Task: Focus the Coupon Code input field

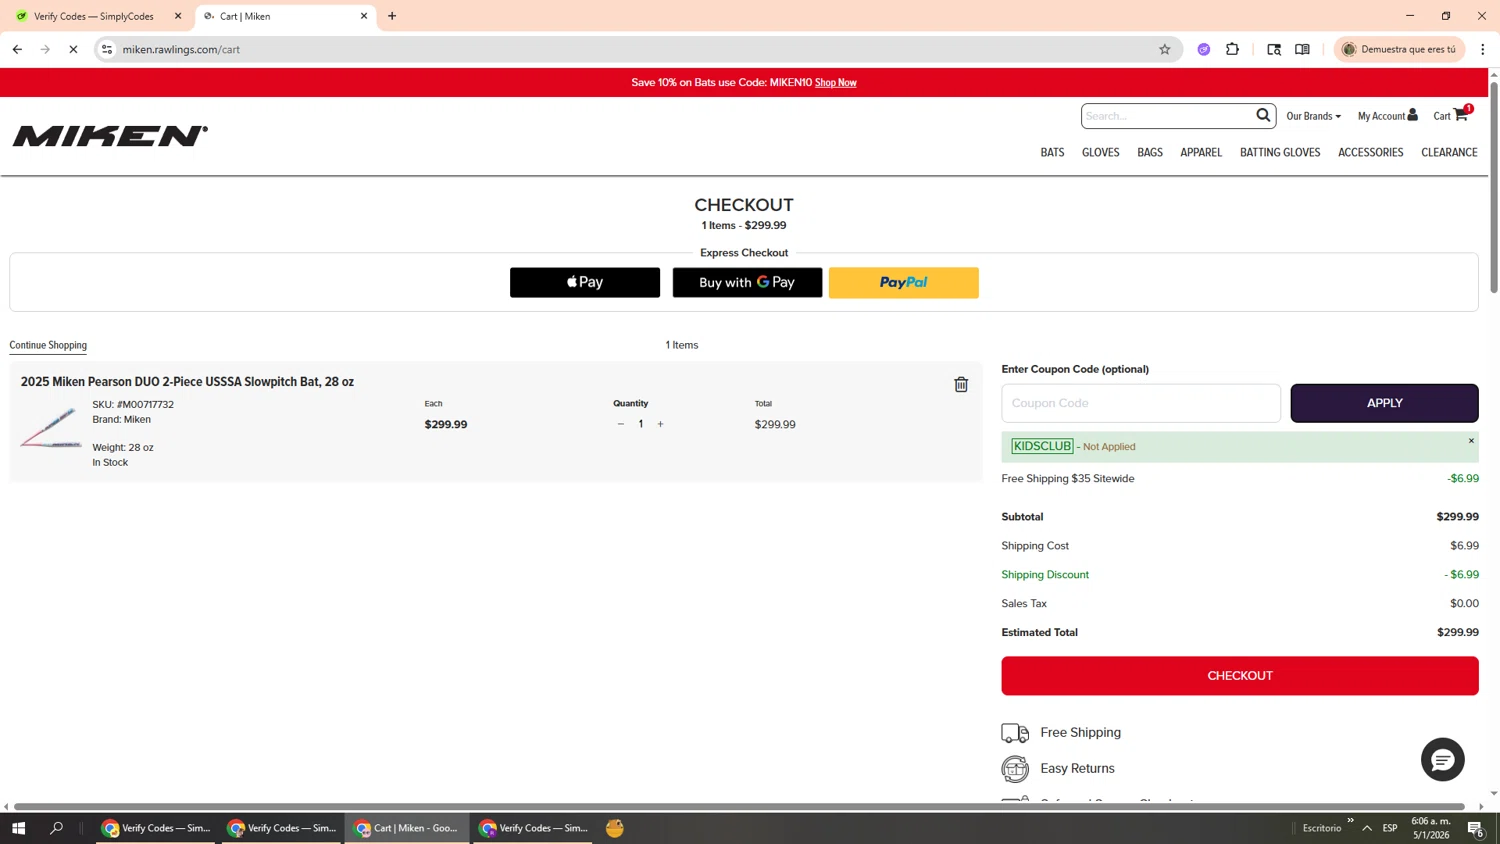Action: (x=1141, y=403)
